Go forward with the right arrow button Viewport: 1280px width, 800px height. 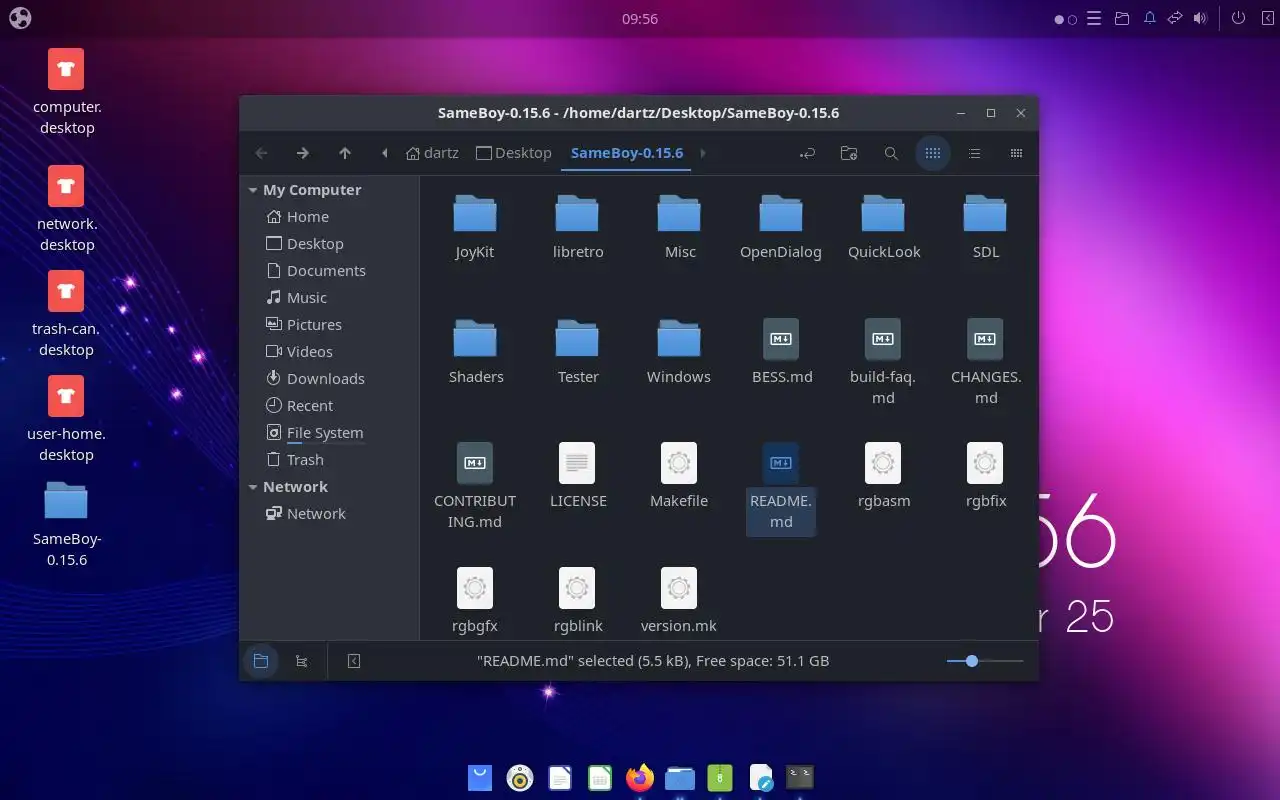(x=303, y=153)
